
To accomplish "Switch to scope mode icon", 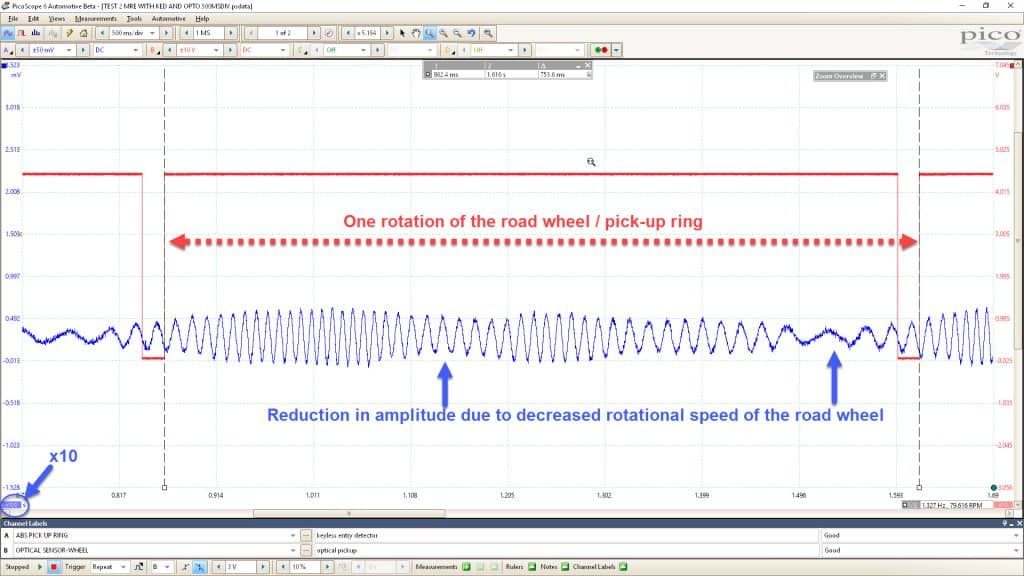I will (x=8, y=33).
